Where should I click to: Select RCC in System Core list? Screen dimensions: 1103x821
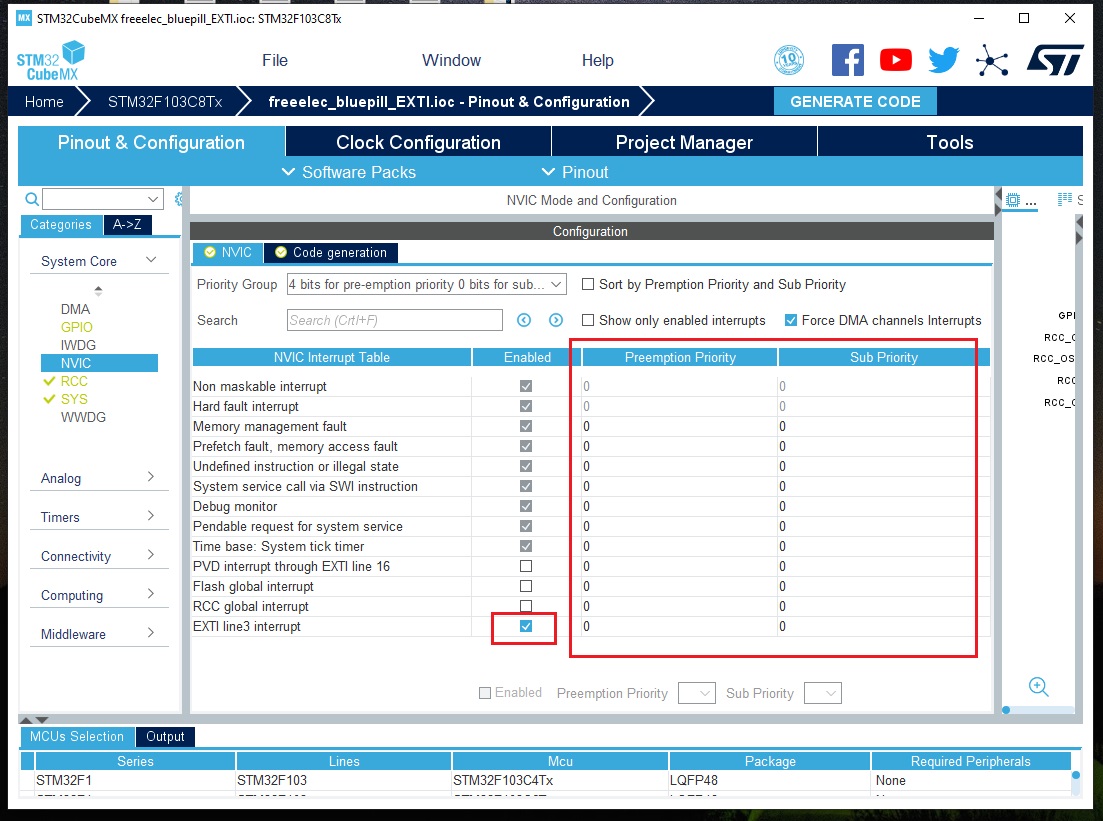coord(74,381)
